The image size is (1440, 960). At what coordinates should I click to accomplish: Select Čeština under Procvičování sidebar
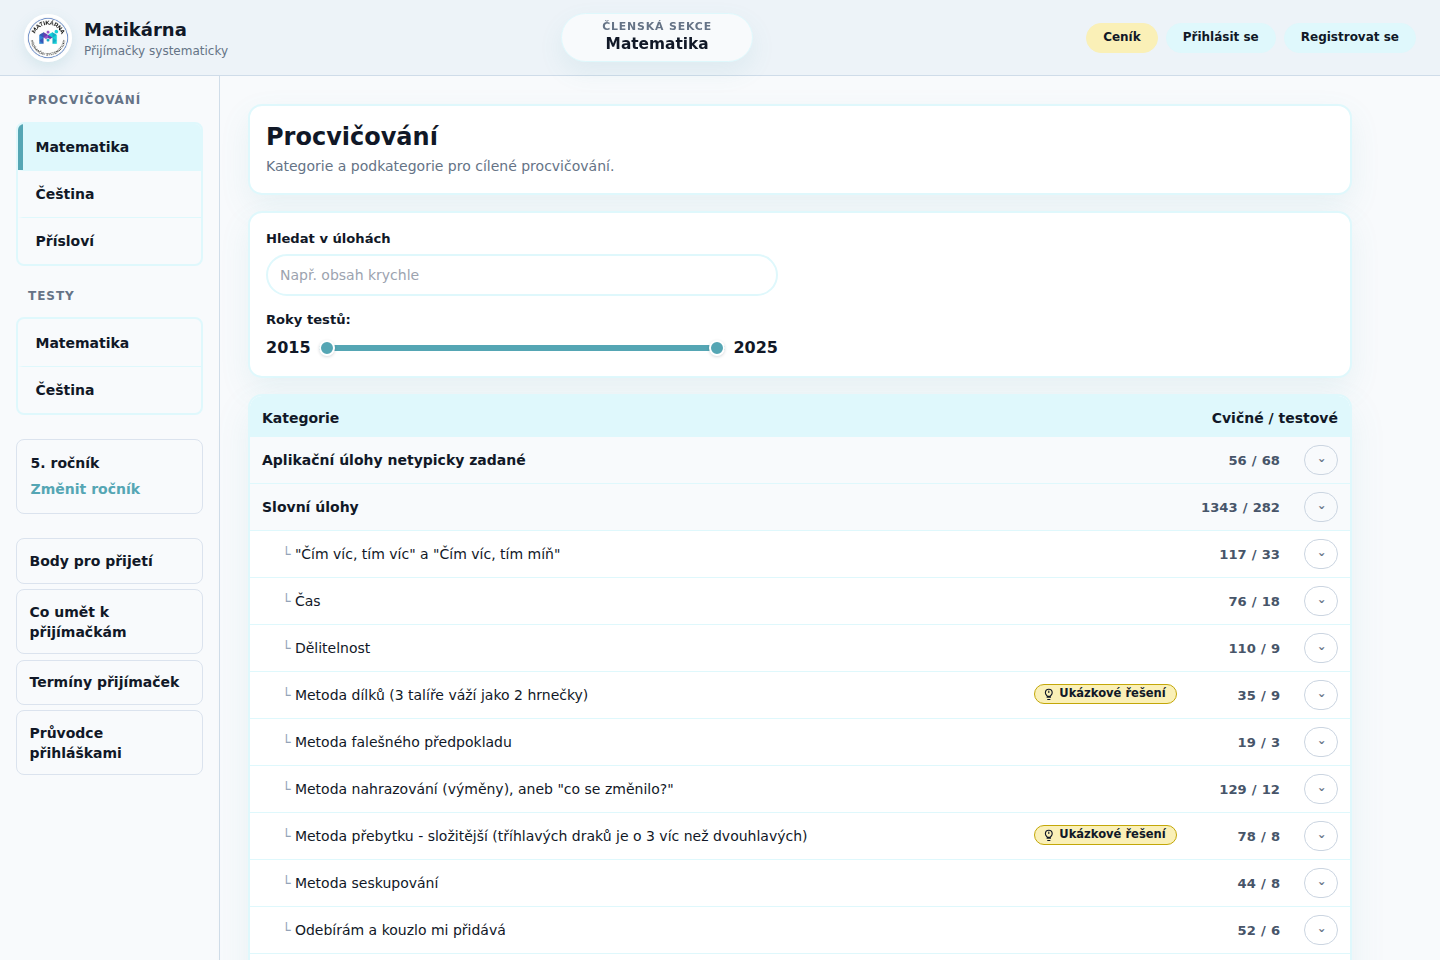110,194
